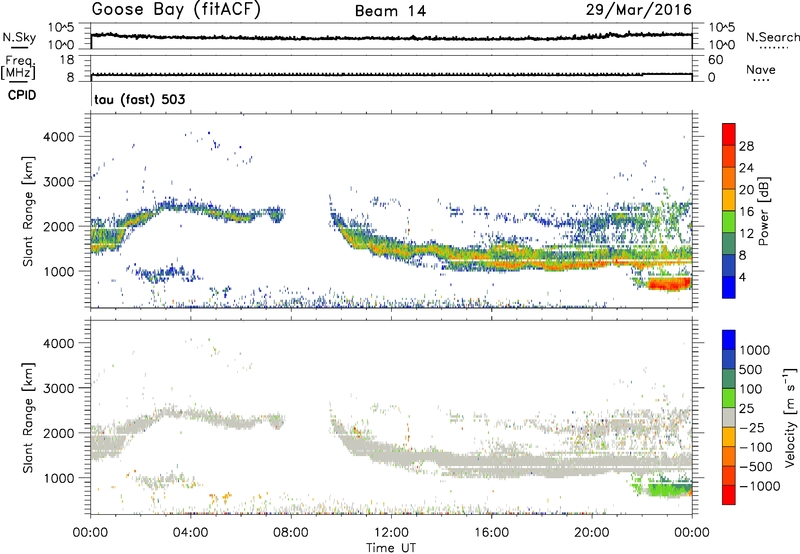800x554 pixels.
Task: Click the CPID row label
Action: point(22,95)
